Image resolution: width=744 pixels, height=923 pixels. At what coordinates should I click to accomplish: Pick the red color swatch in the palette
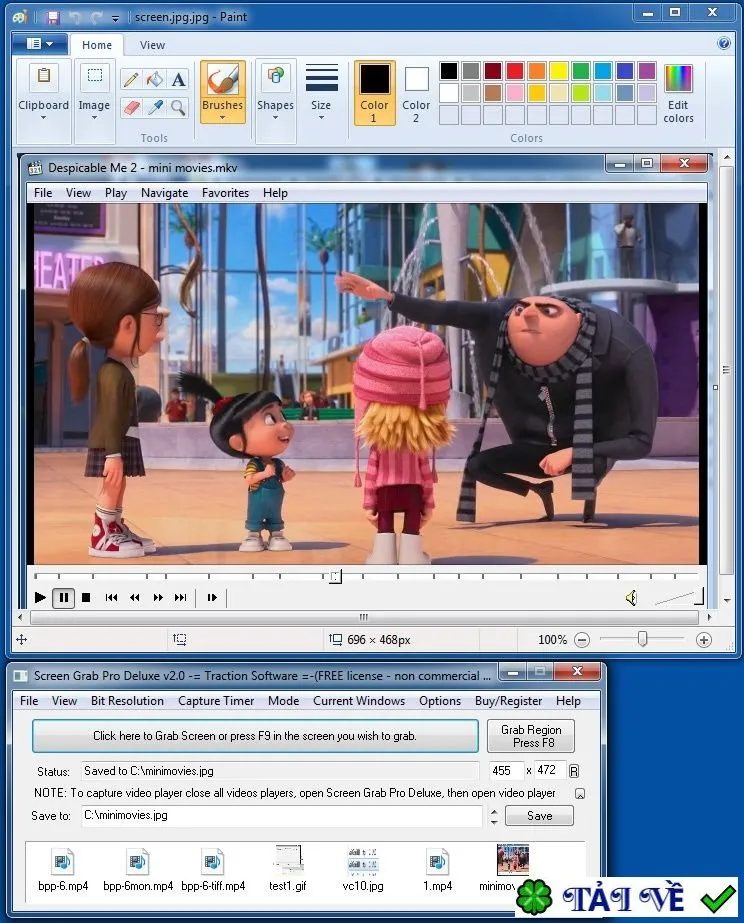click(515, 71)
